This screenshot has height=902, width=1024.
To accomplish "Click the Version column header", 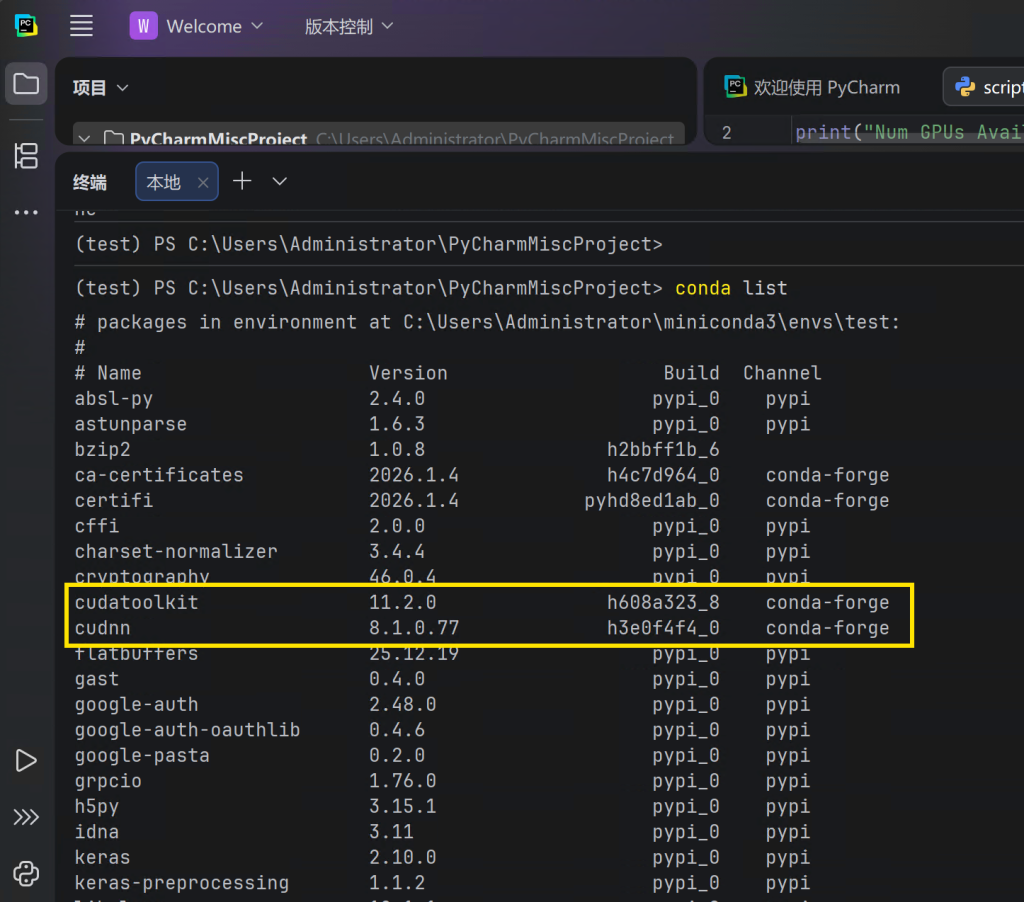I will tap(408, 373).
